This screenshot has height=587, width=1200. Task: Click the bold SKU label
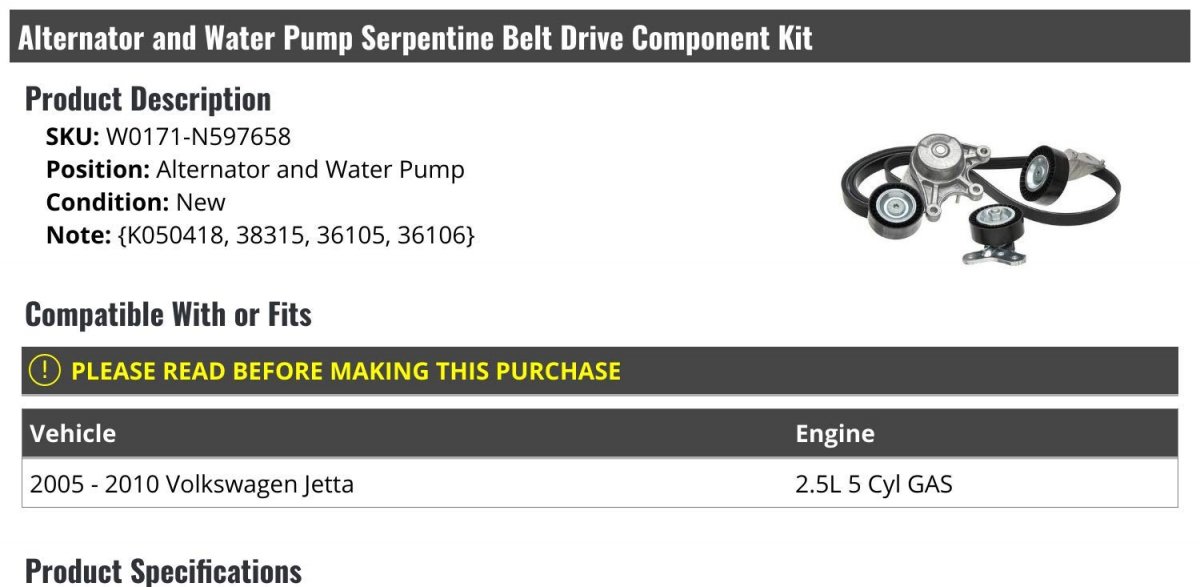pos(72,136)
